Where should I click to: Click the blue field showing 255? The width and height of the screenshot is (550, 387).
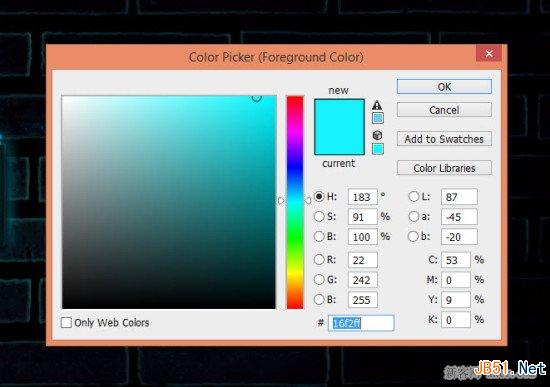point(363,300)
